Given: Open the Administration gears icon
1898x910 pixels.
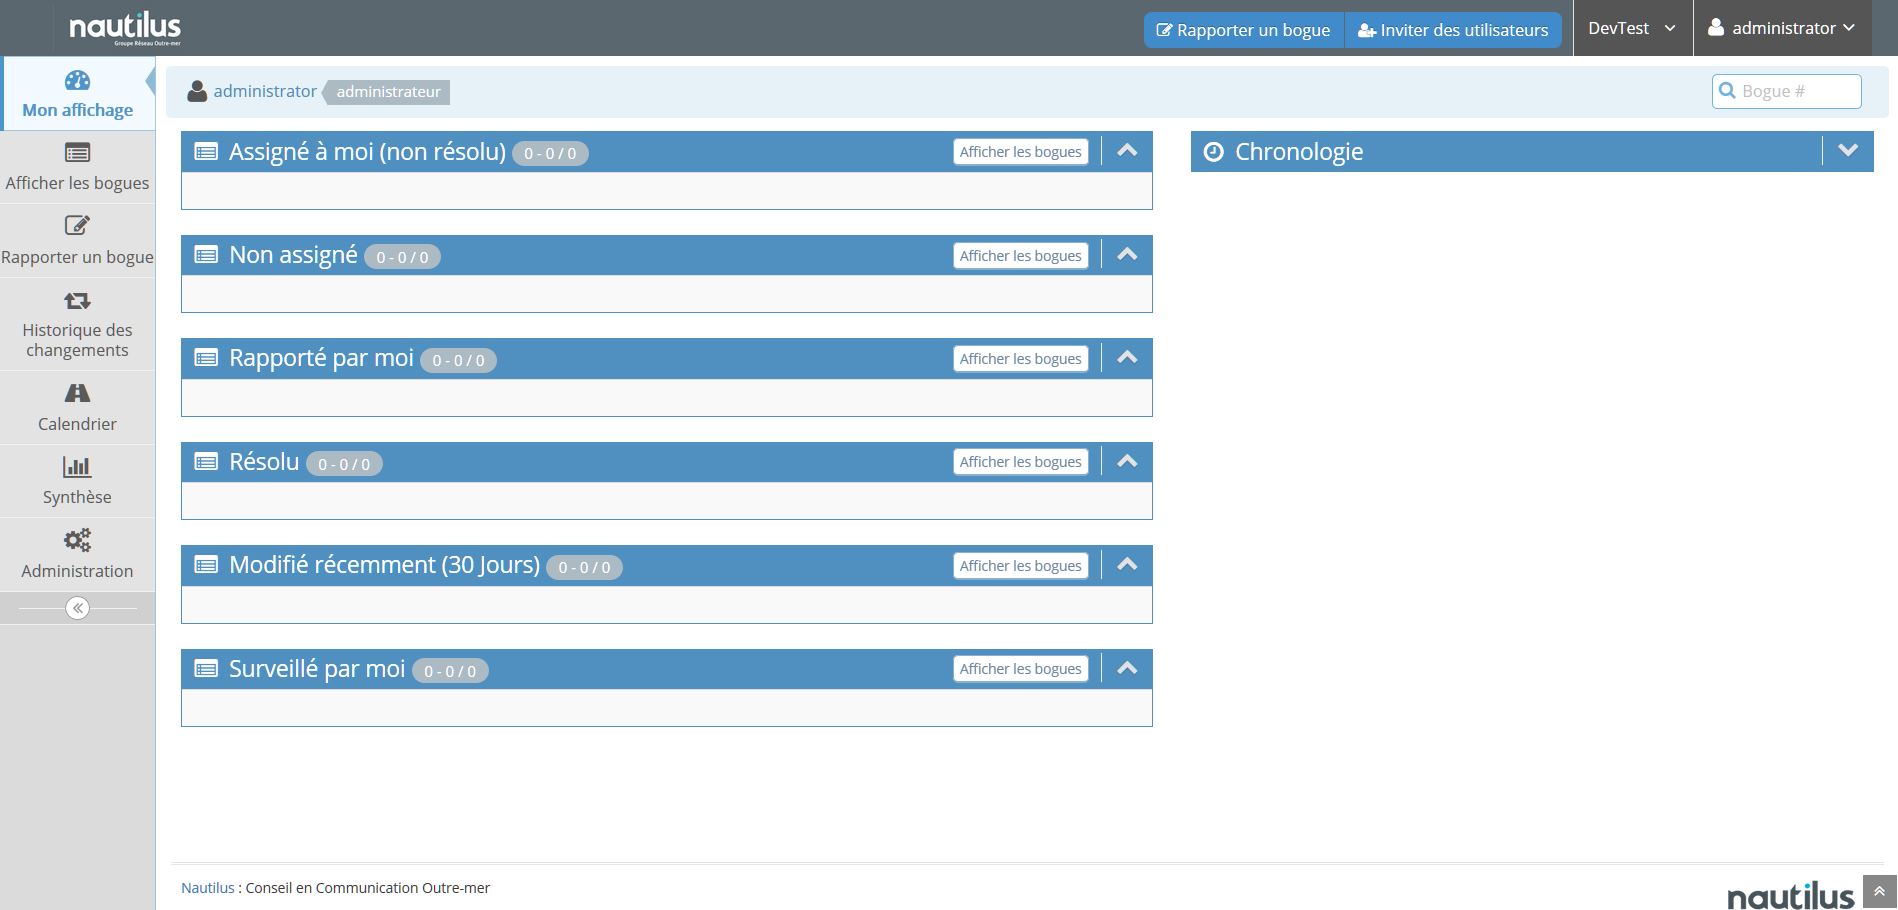Looking at the screenshot, I should point(77,541).
